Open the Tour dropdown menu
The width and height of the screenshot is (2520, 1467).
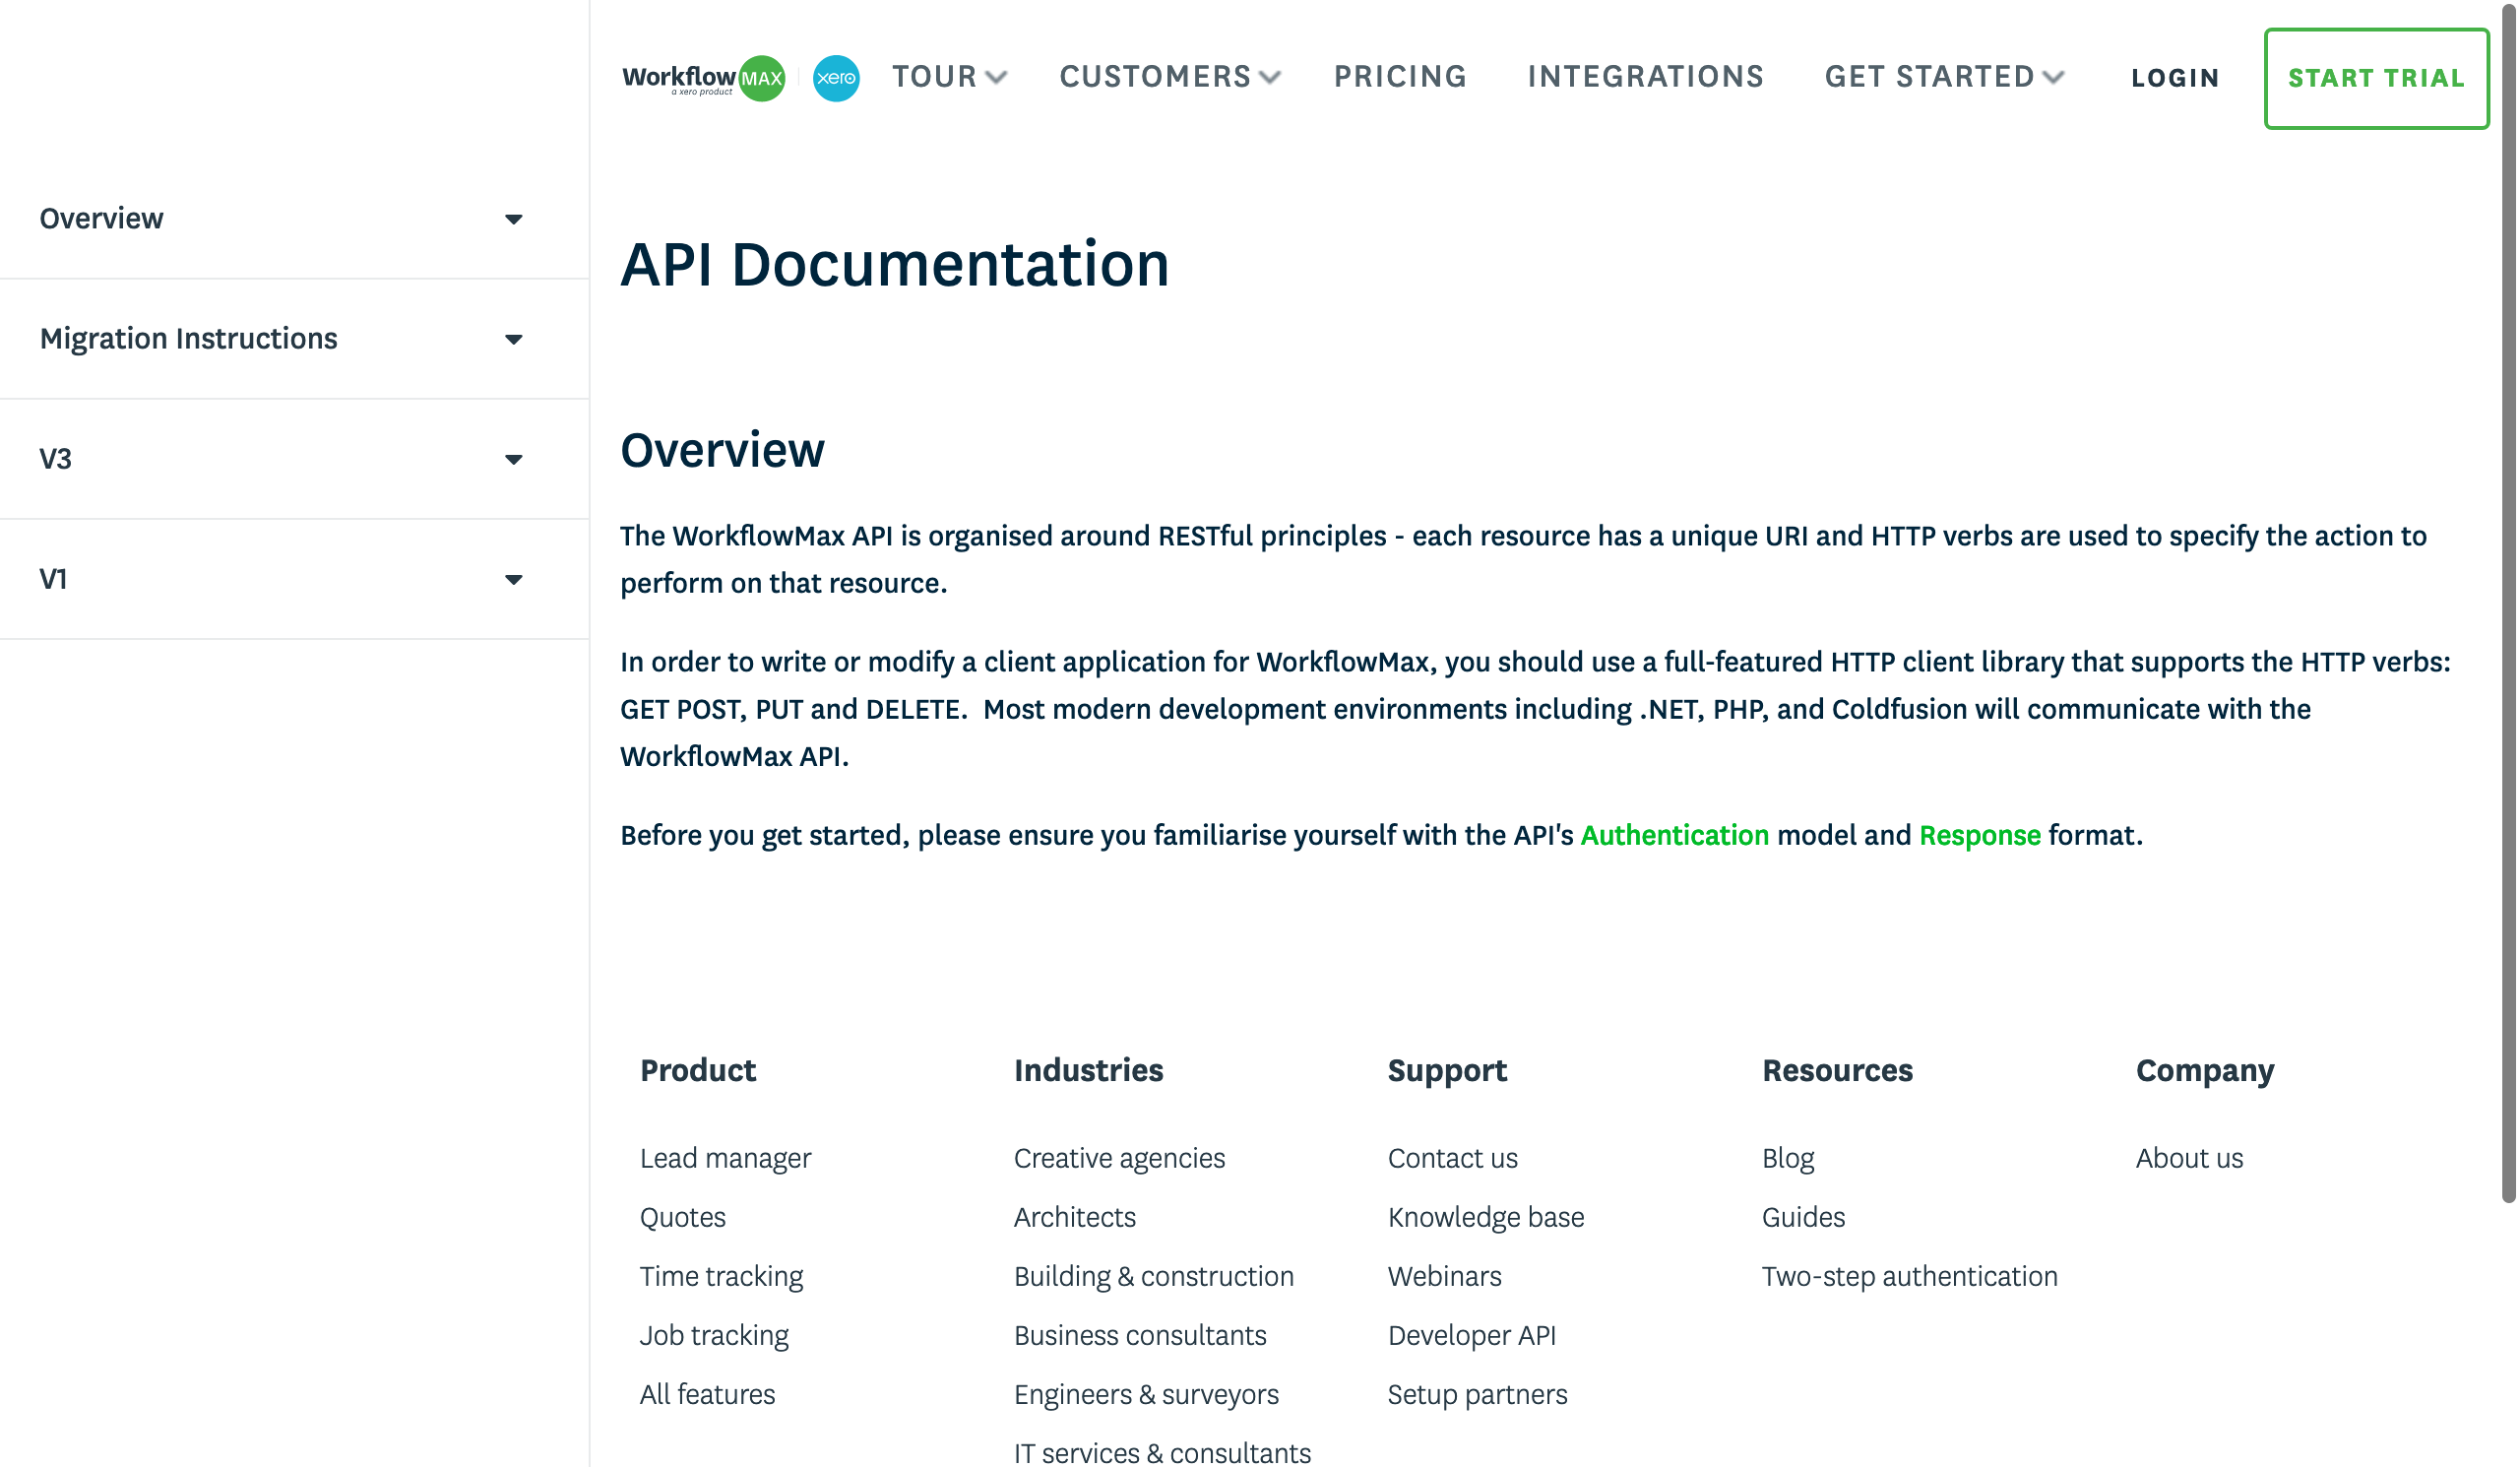(x=949, y=77)
